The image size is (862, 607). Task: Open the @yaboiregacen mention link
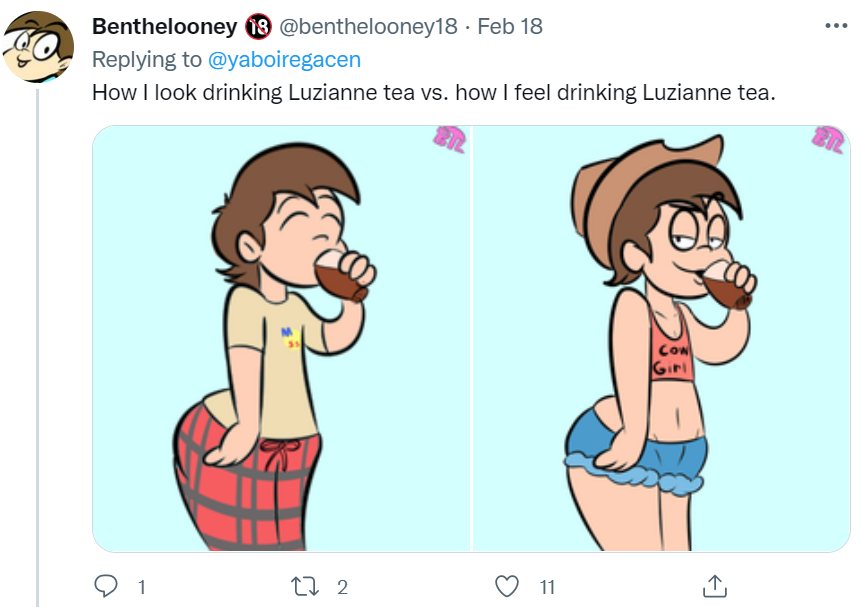pyautogui.click(x=284, y=59)
